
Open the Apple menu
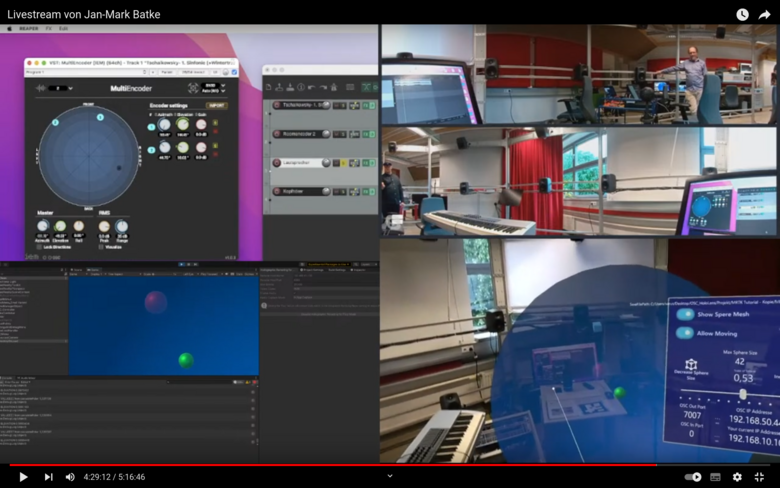click(9, 29)
